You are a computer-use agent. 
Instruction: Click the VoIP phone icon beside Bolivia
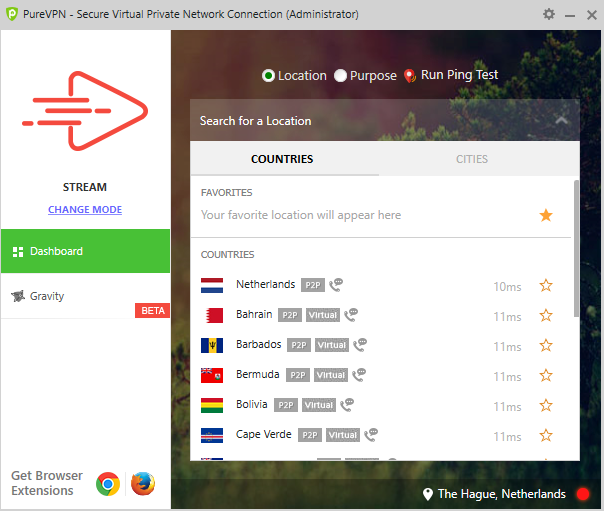(x=347, y=405)
